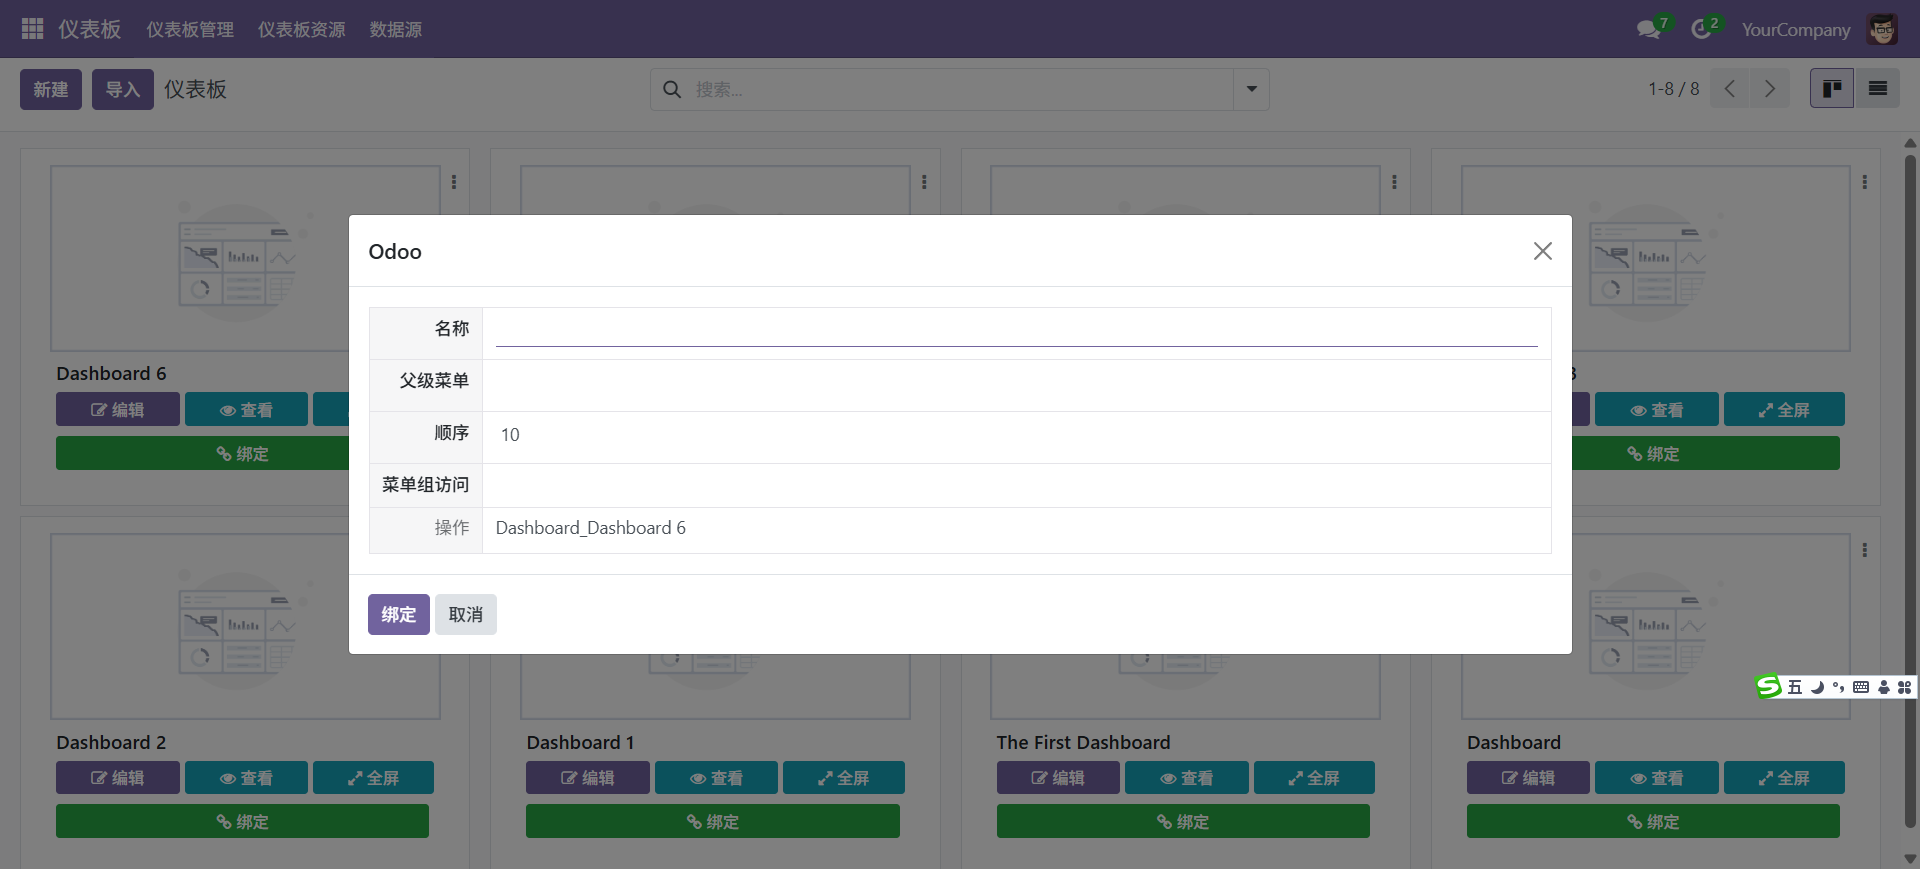Go to previous page arrow
The width and height of the screenshot is (1920, 869).
(x=1730, y=89)
